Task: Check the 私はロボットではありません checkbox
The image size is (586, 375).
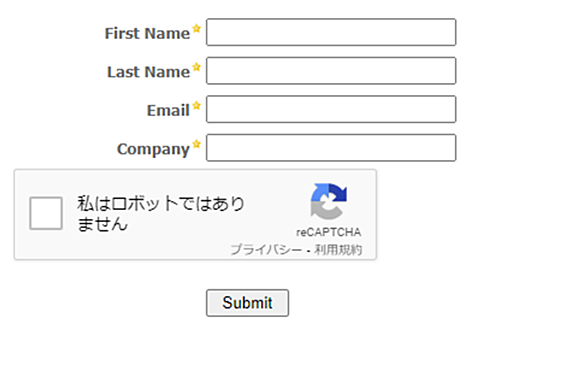Action: pos(46,213)
